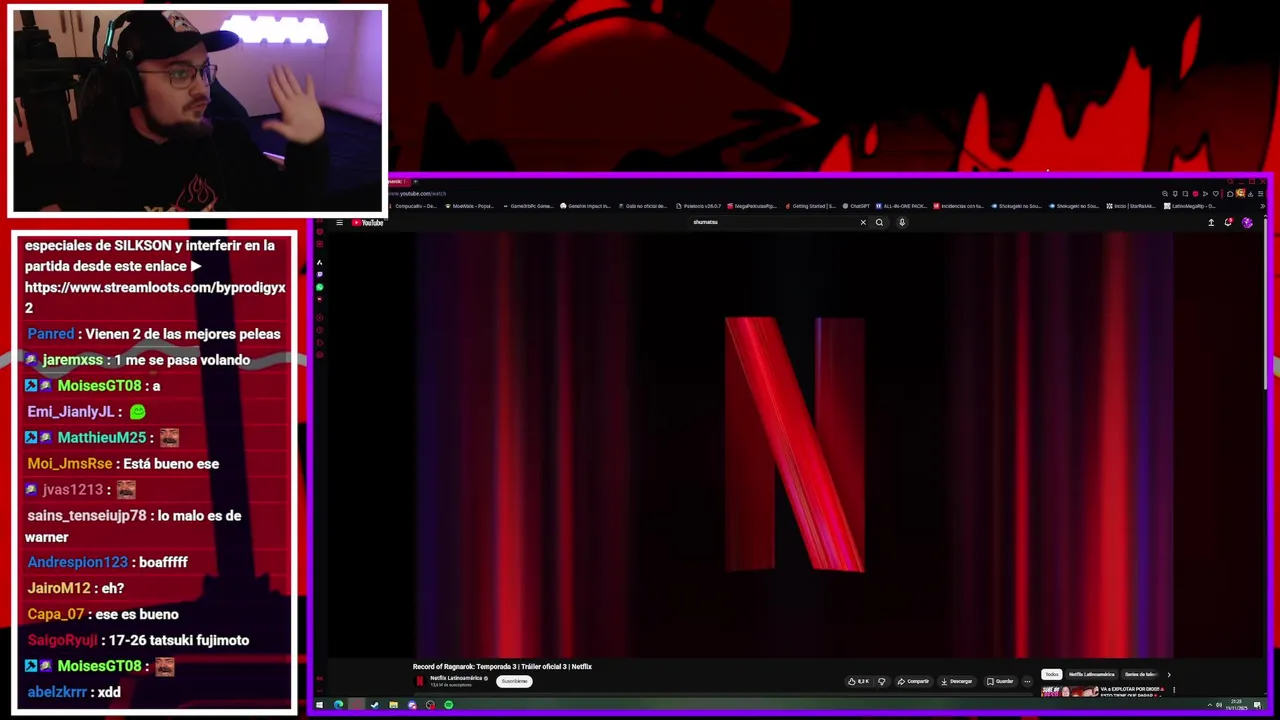The image size is (1280, 720).
Task: Open YouTube notifications bell
Action: (x=1228, y=222)
